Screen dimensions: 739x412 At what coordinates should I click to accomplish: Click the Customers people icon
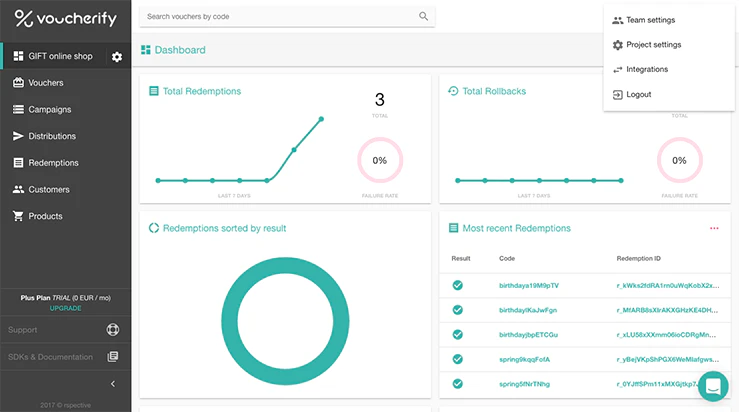click(x=18, y=189)
